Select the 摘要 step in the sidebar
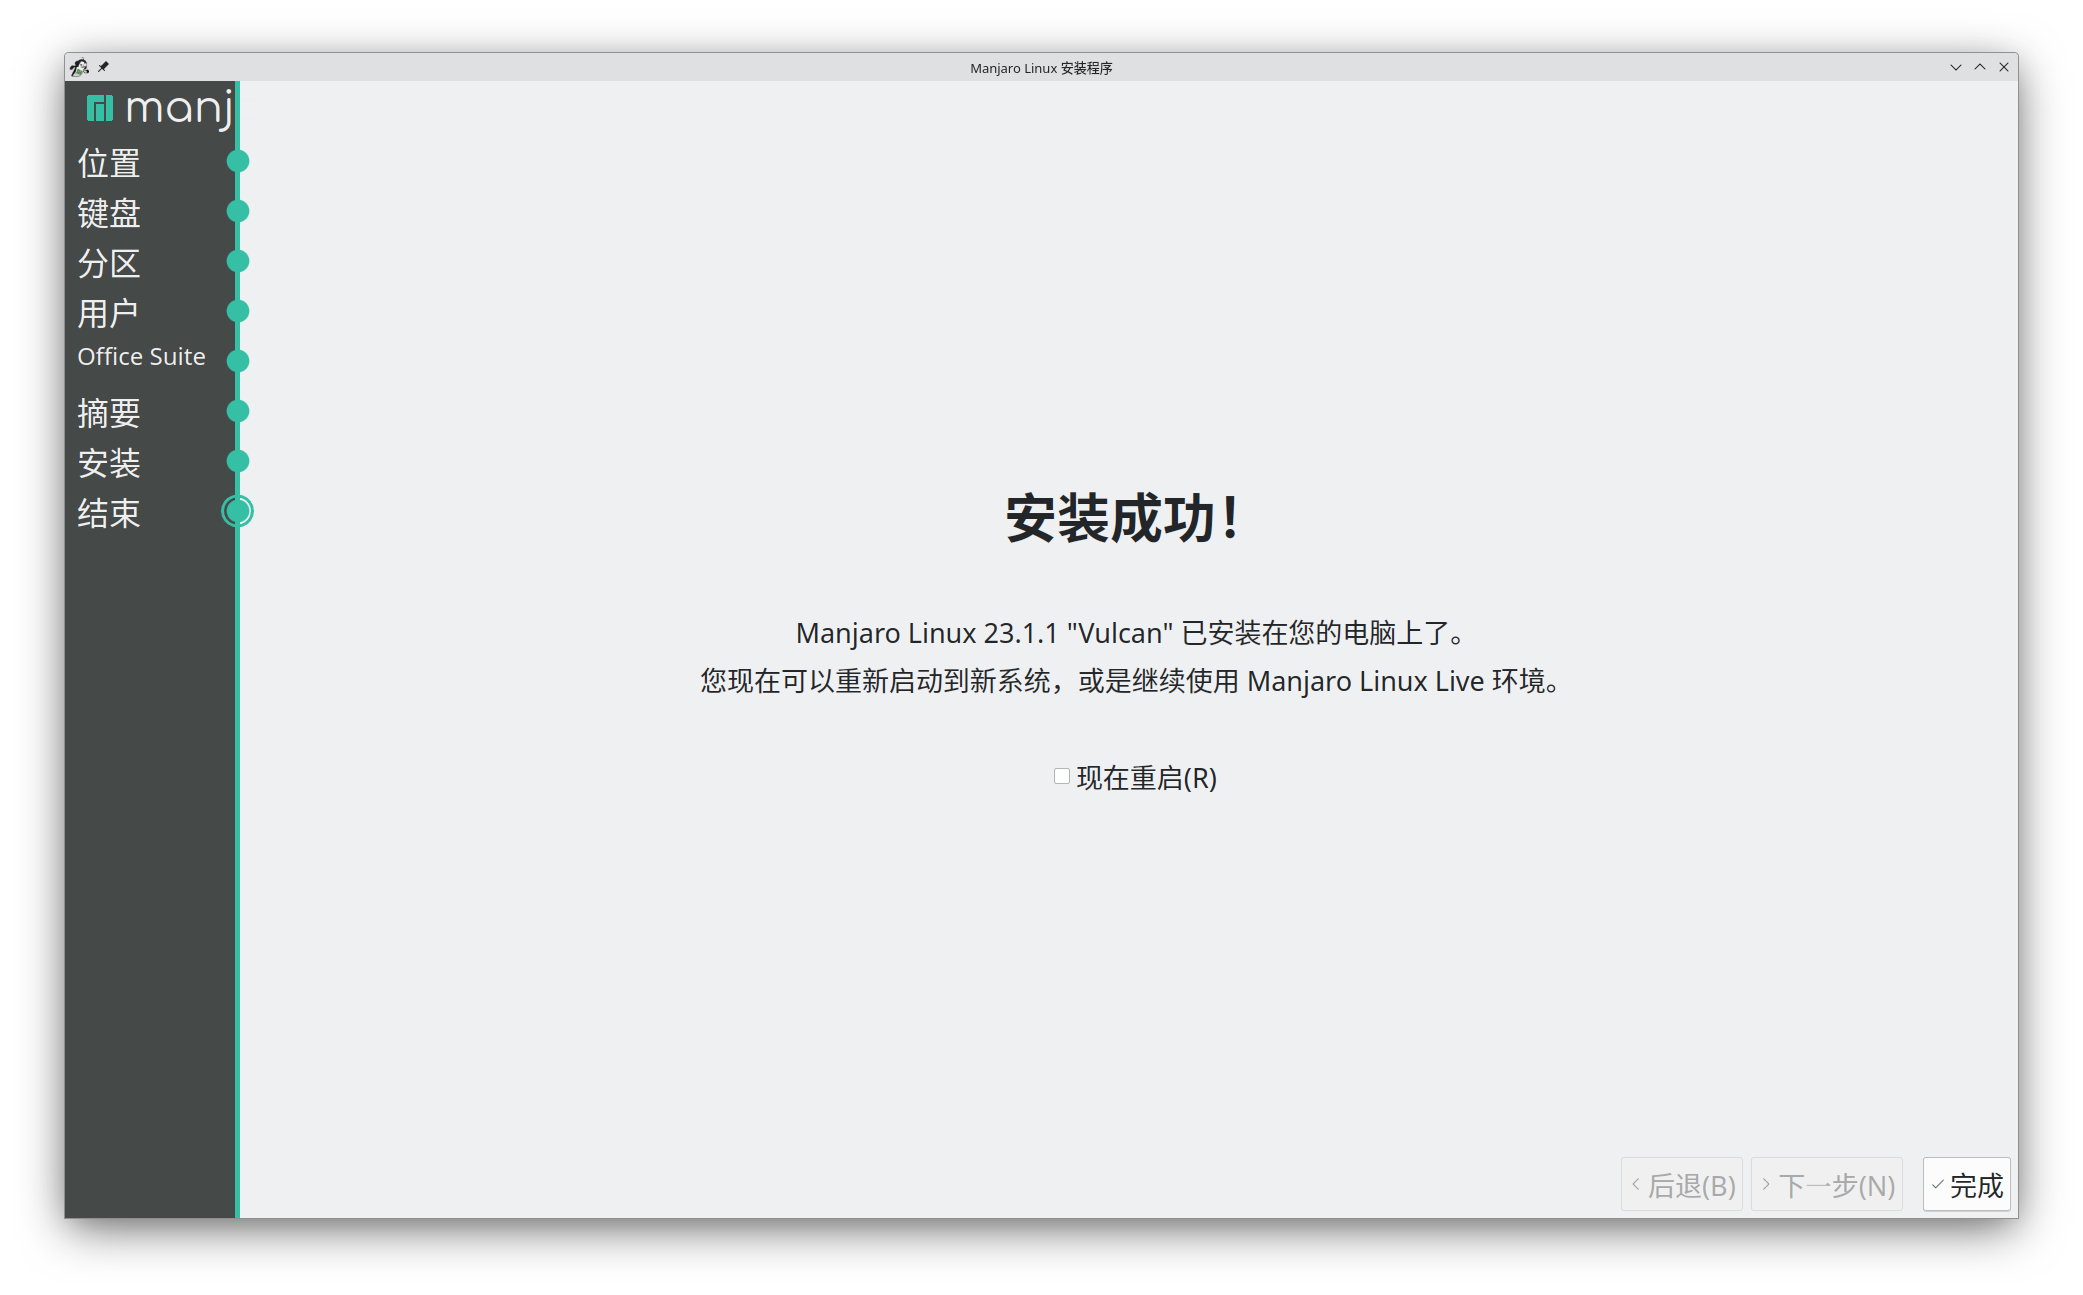Screen dimensions: 2083x1295 point(108,413)
